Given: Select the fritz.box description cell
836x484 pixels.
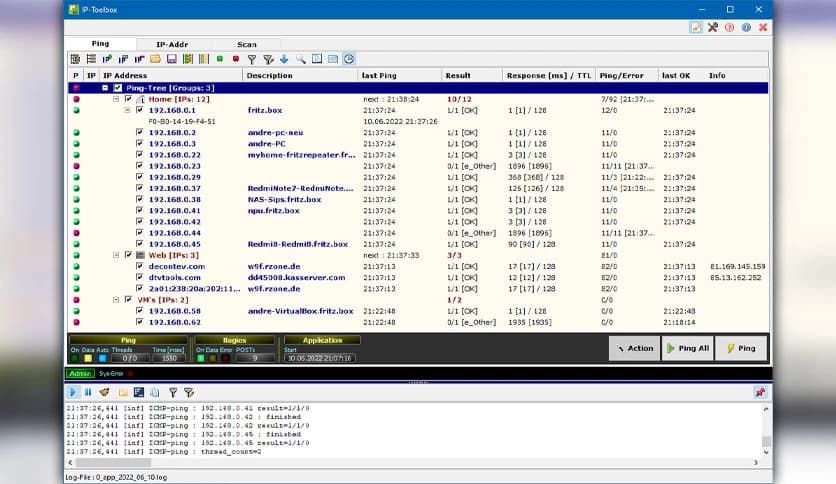Looking at the screenshot, I should pos(265,110).
